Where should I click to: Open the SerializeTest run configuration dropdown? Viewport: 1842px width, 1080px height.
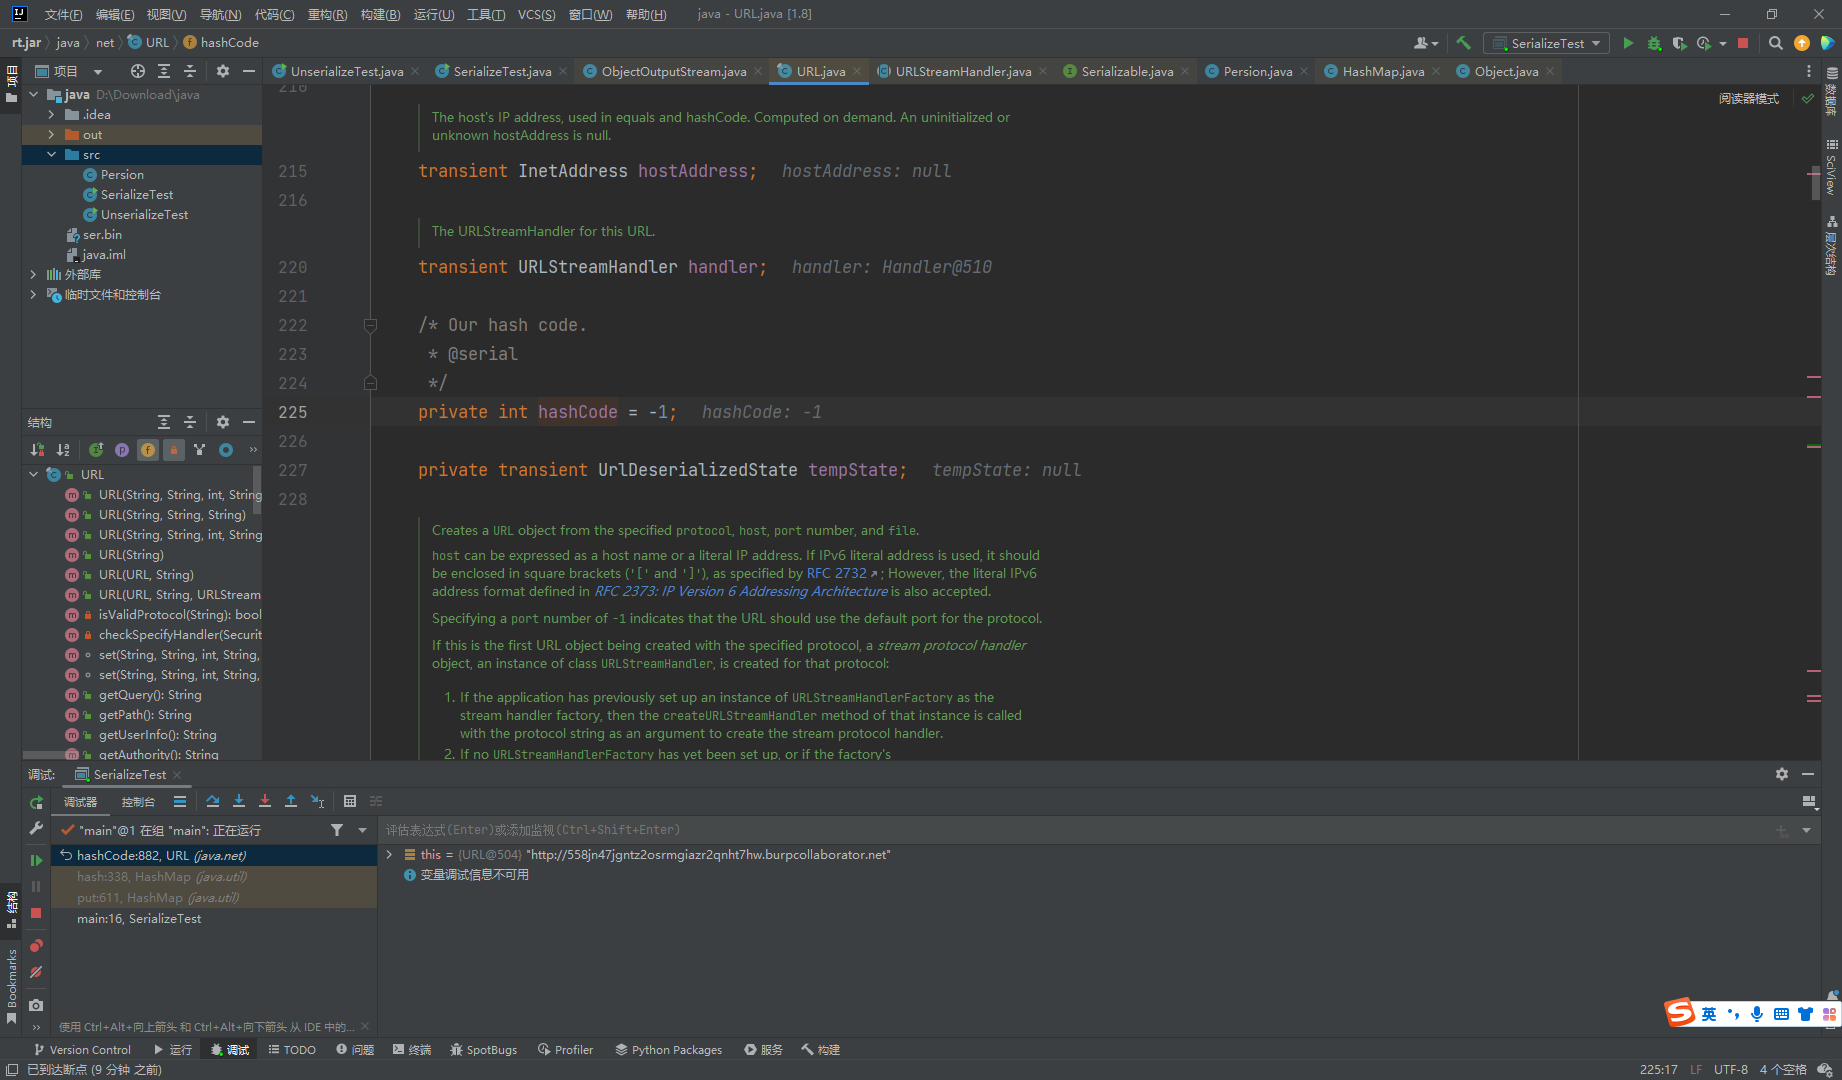point(1547,43)
